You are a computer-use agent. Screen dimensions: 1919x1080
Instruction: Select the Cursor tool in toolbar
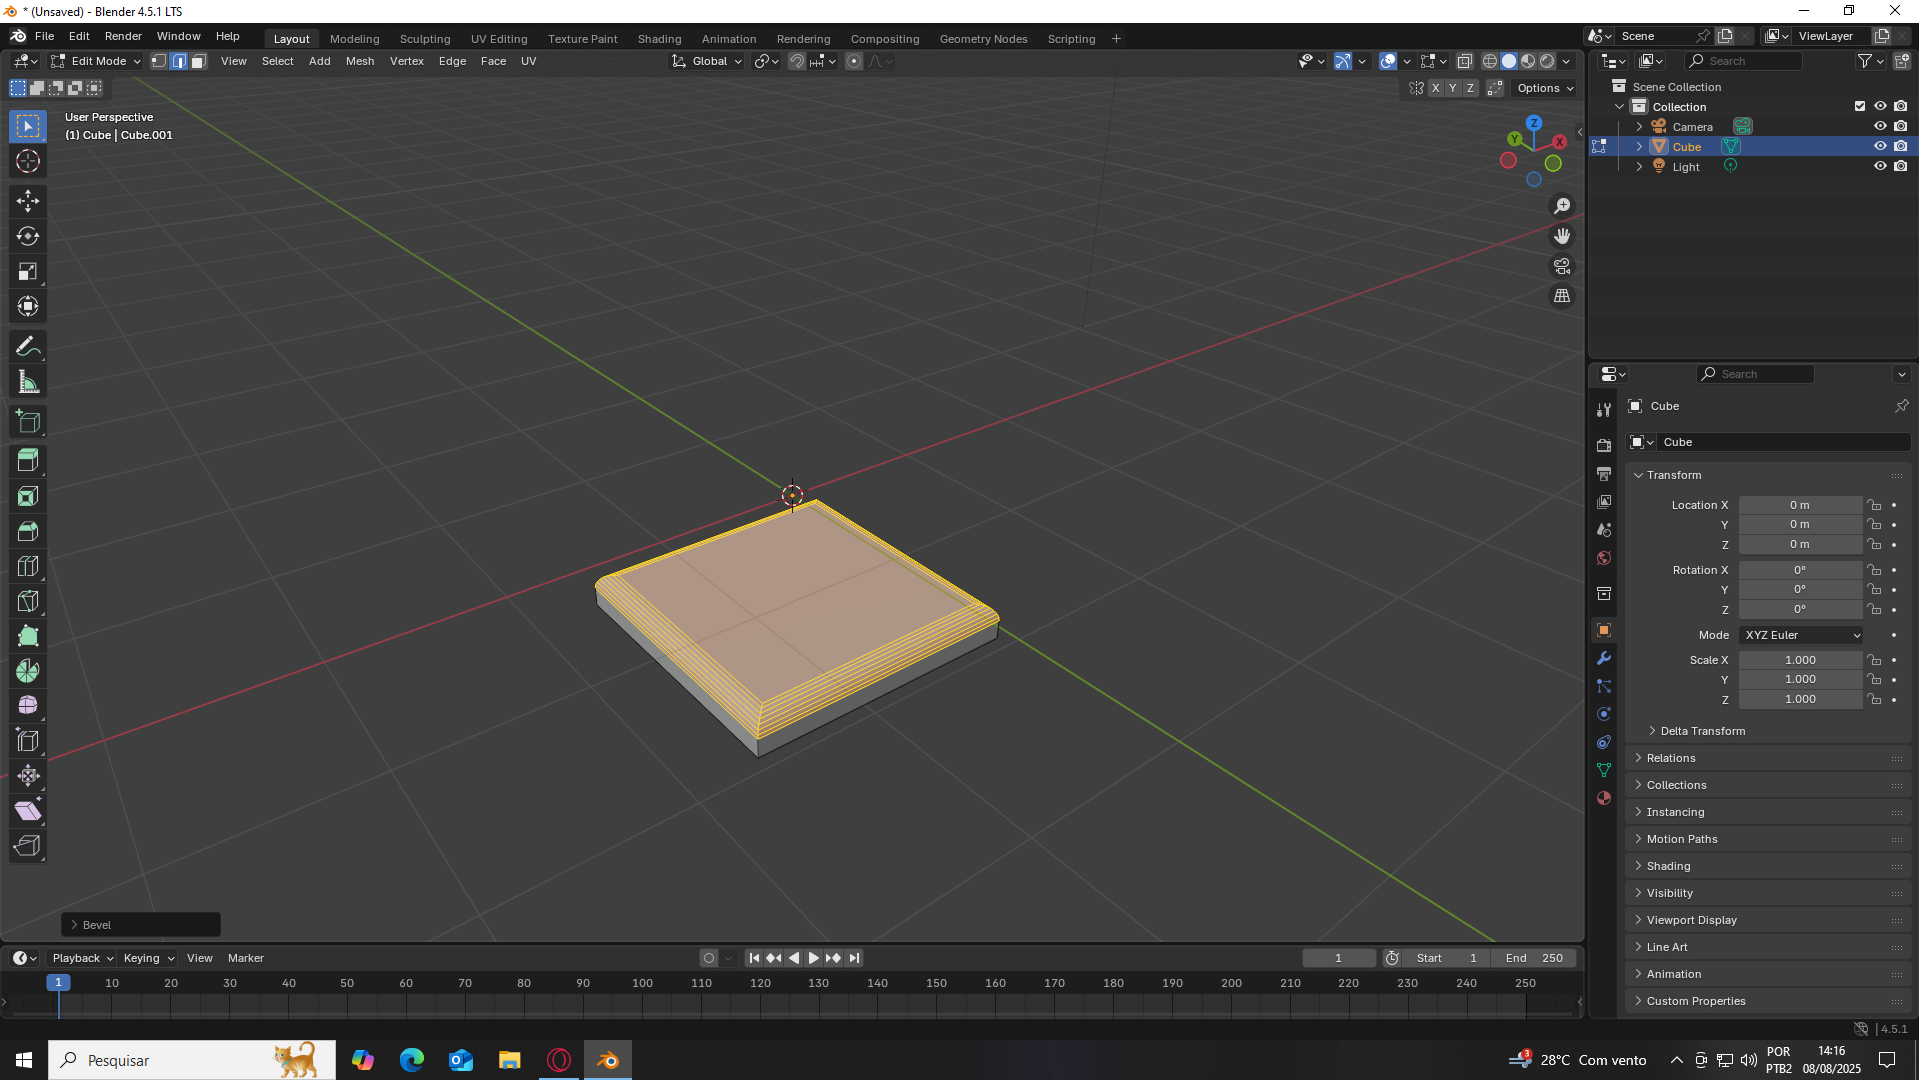[x=28, y=161]
